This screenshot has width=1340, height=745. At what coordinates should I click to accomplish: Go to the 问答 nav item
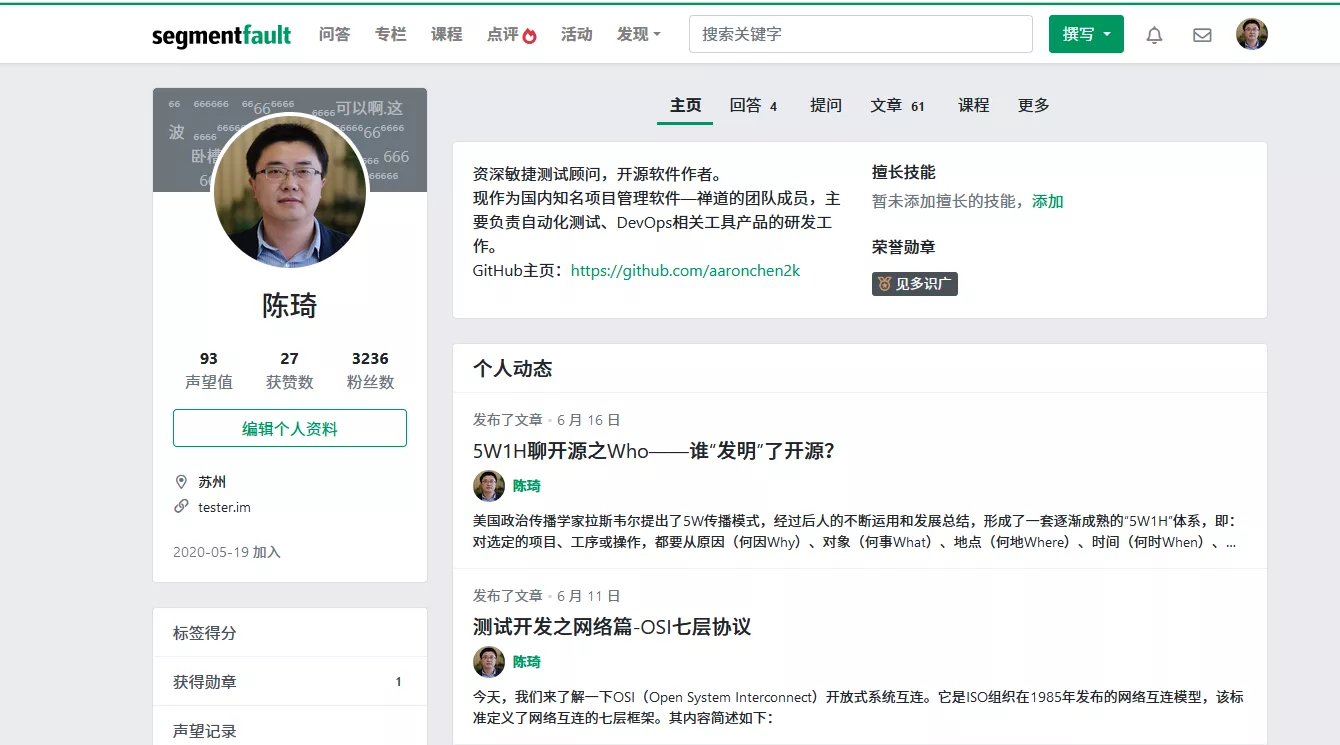(x=334, y=34)
